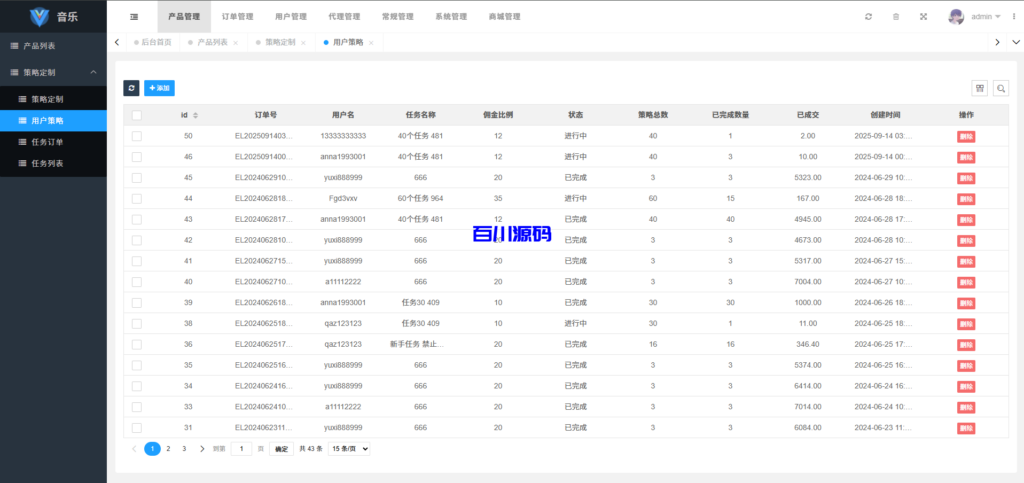Click the table search magnifier icon
Screen dimensions: 1024x483
coord(1000,88)
